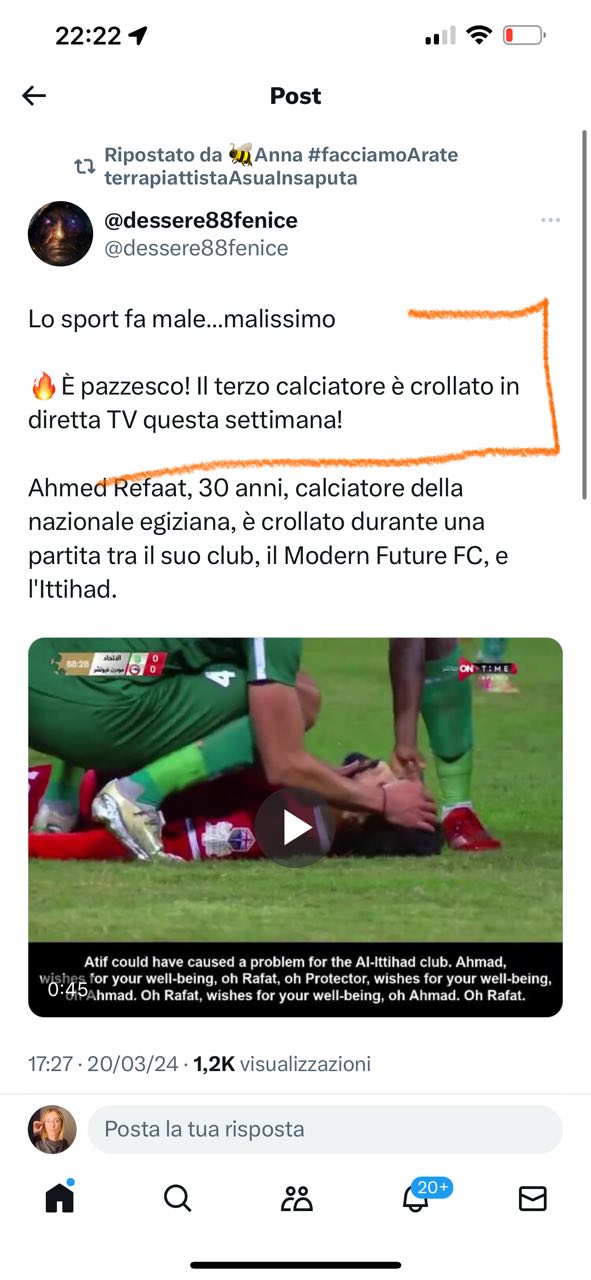Tap the Posta la tua risposta field
The width and height of the screenshot is (591, 1280).
[325, 1129]
